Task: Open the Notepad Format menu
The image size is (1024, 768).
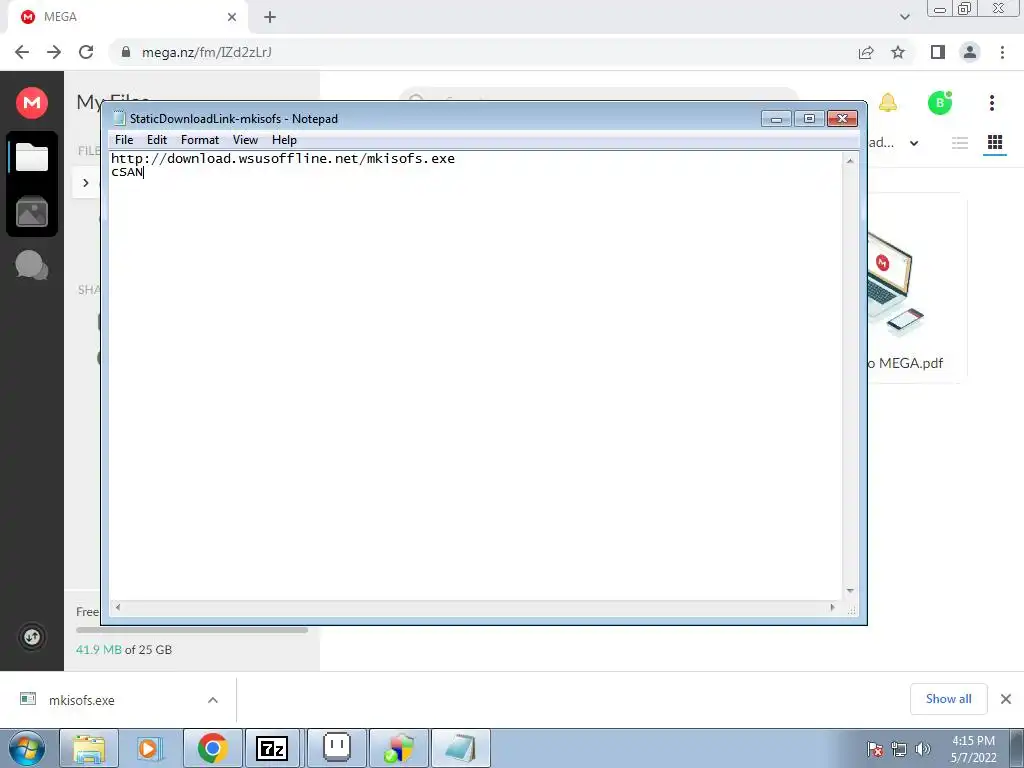Action: [200, 140]
